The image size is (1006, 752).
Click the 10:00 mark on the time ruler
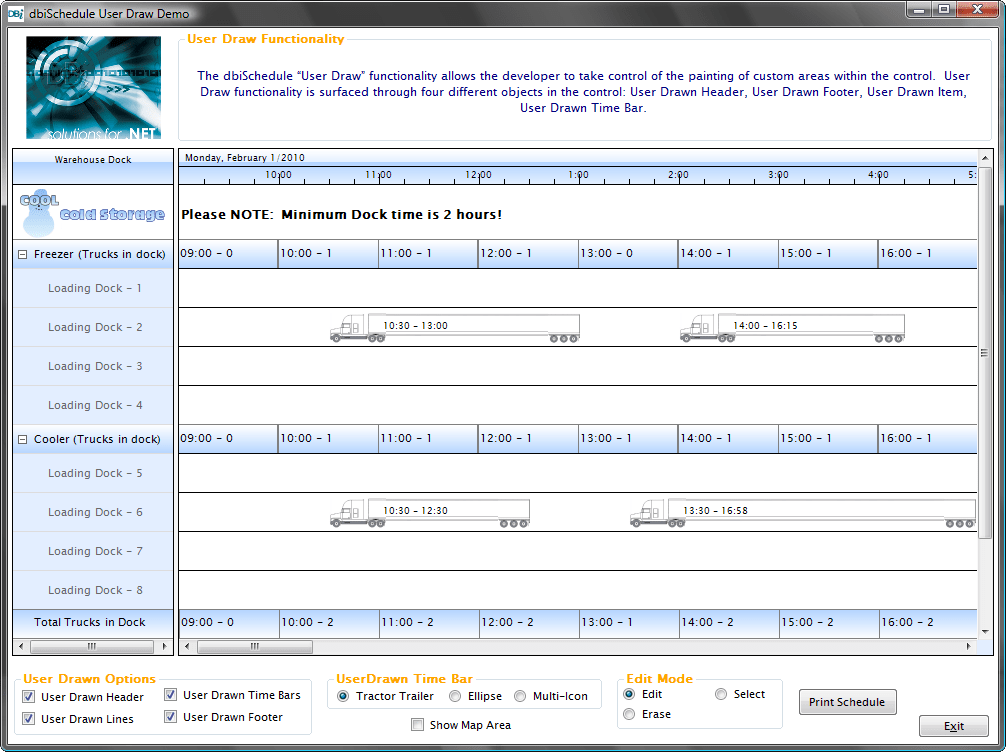click(278, 175)
